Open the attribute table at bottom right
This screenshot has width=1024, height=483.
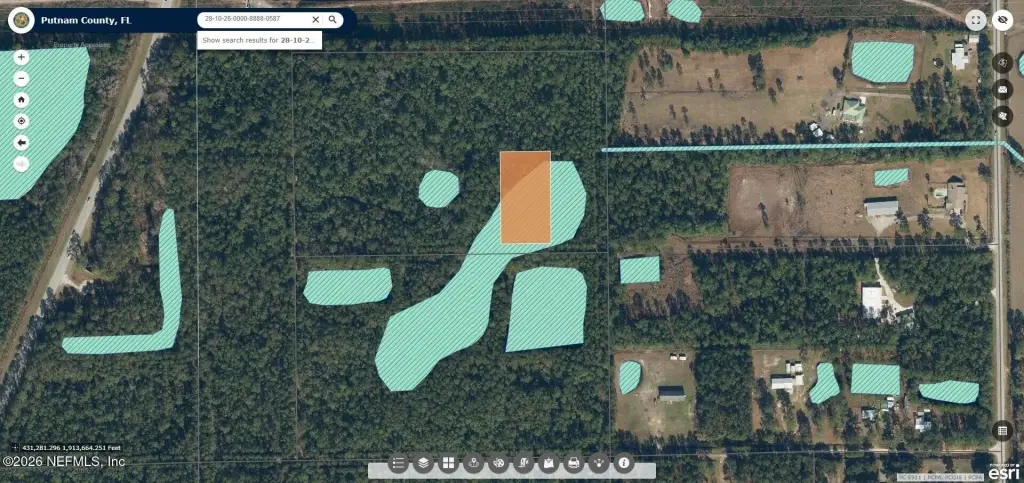(x=1002, y=430)
